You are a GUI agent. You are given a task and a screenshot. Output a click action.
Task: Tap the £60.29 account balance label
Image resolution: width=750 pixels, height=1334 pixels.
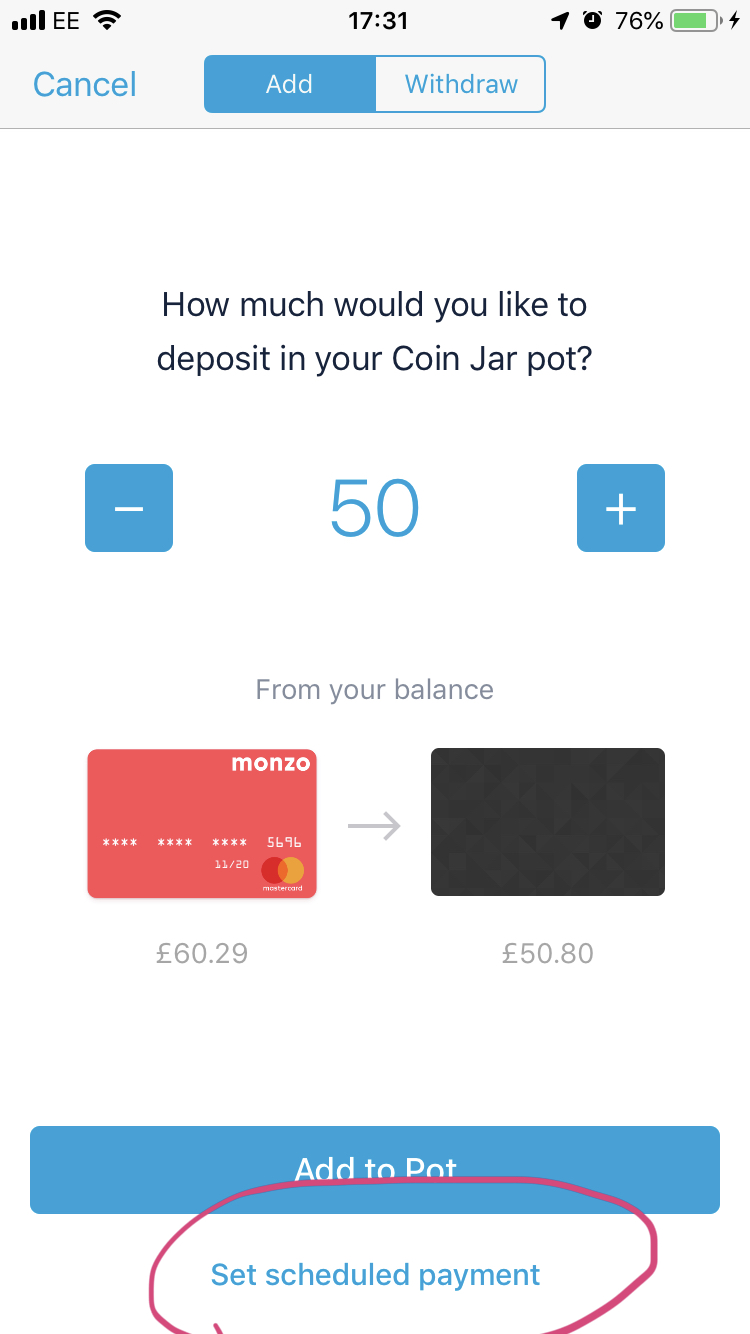click(x=202, y=953)
